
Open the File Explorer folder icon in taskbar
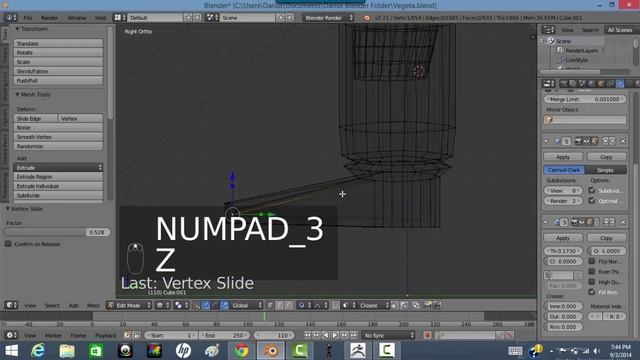[67, 351]
